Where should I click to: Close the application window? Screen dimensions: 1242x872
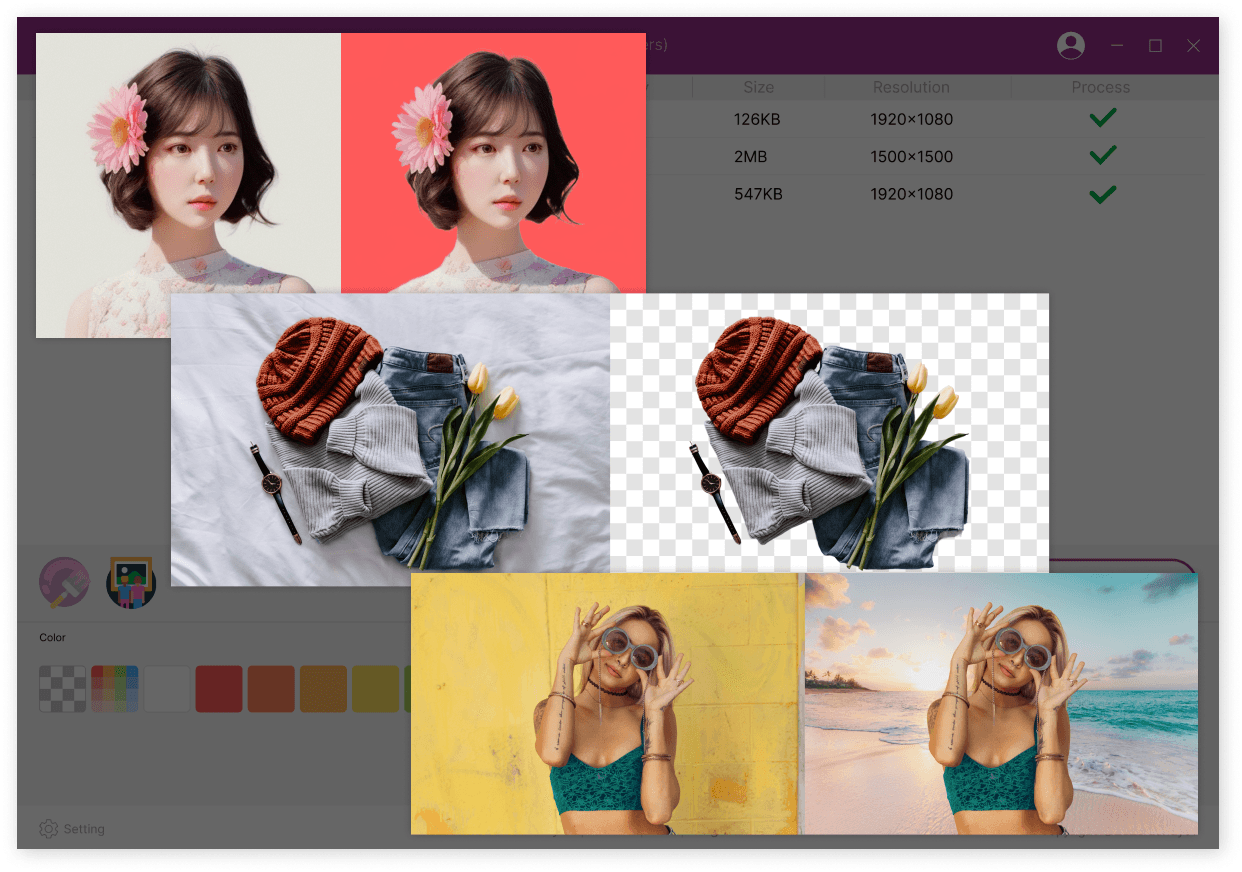[x=1193, y=46]
